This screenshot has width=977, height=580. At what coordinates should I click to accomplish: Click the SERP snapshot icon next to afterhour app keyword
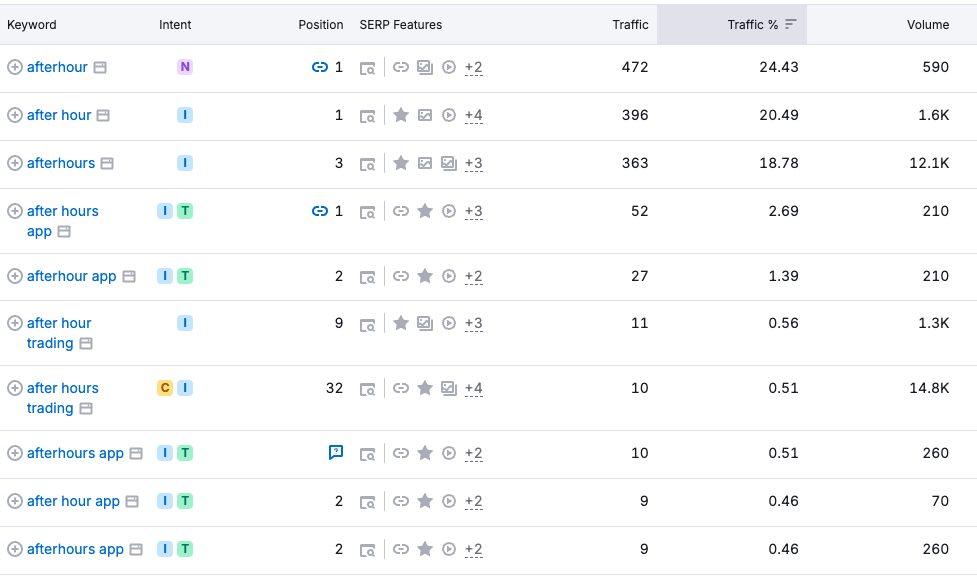click(x=129, y=276)
